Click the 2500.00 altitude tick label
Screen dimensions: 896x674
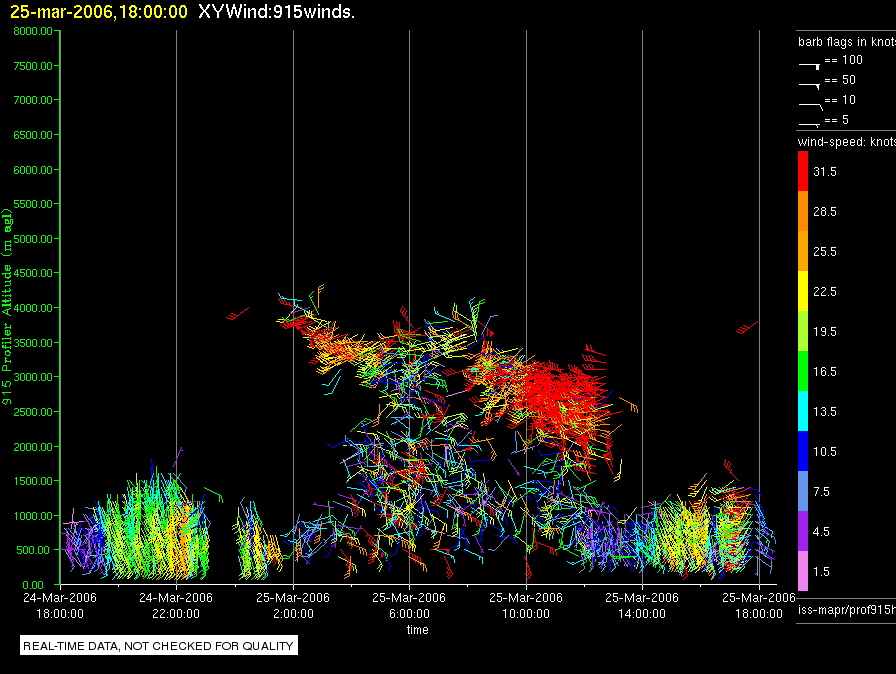pos(33,412)
